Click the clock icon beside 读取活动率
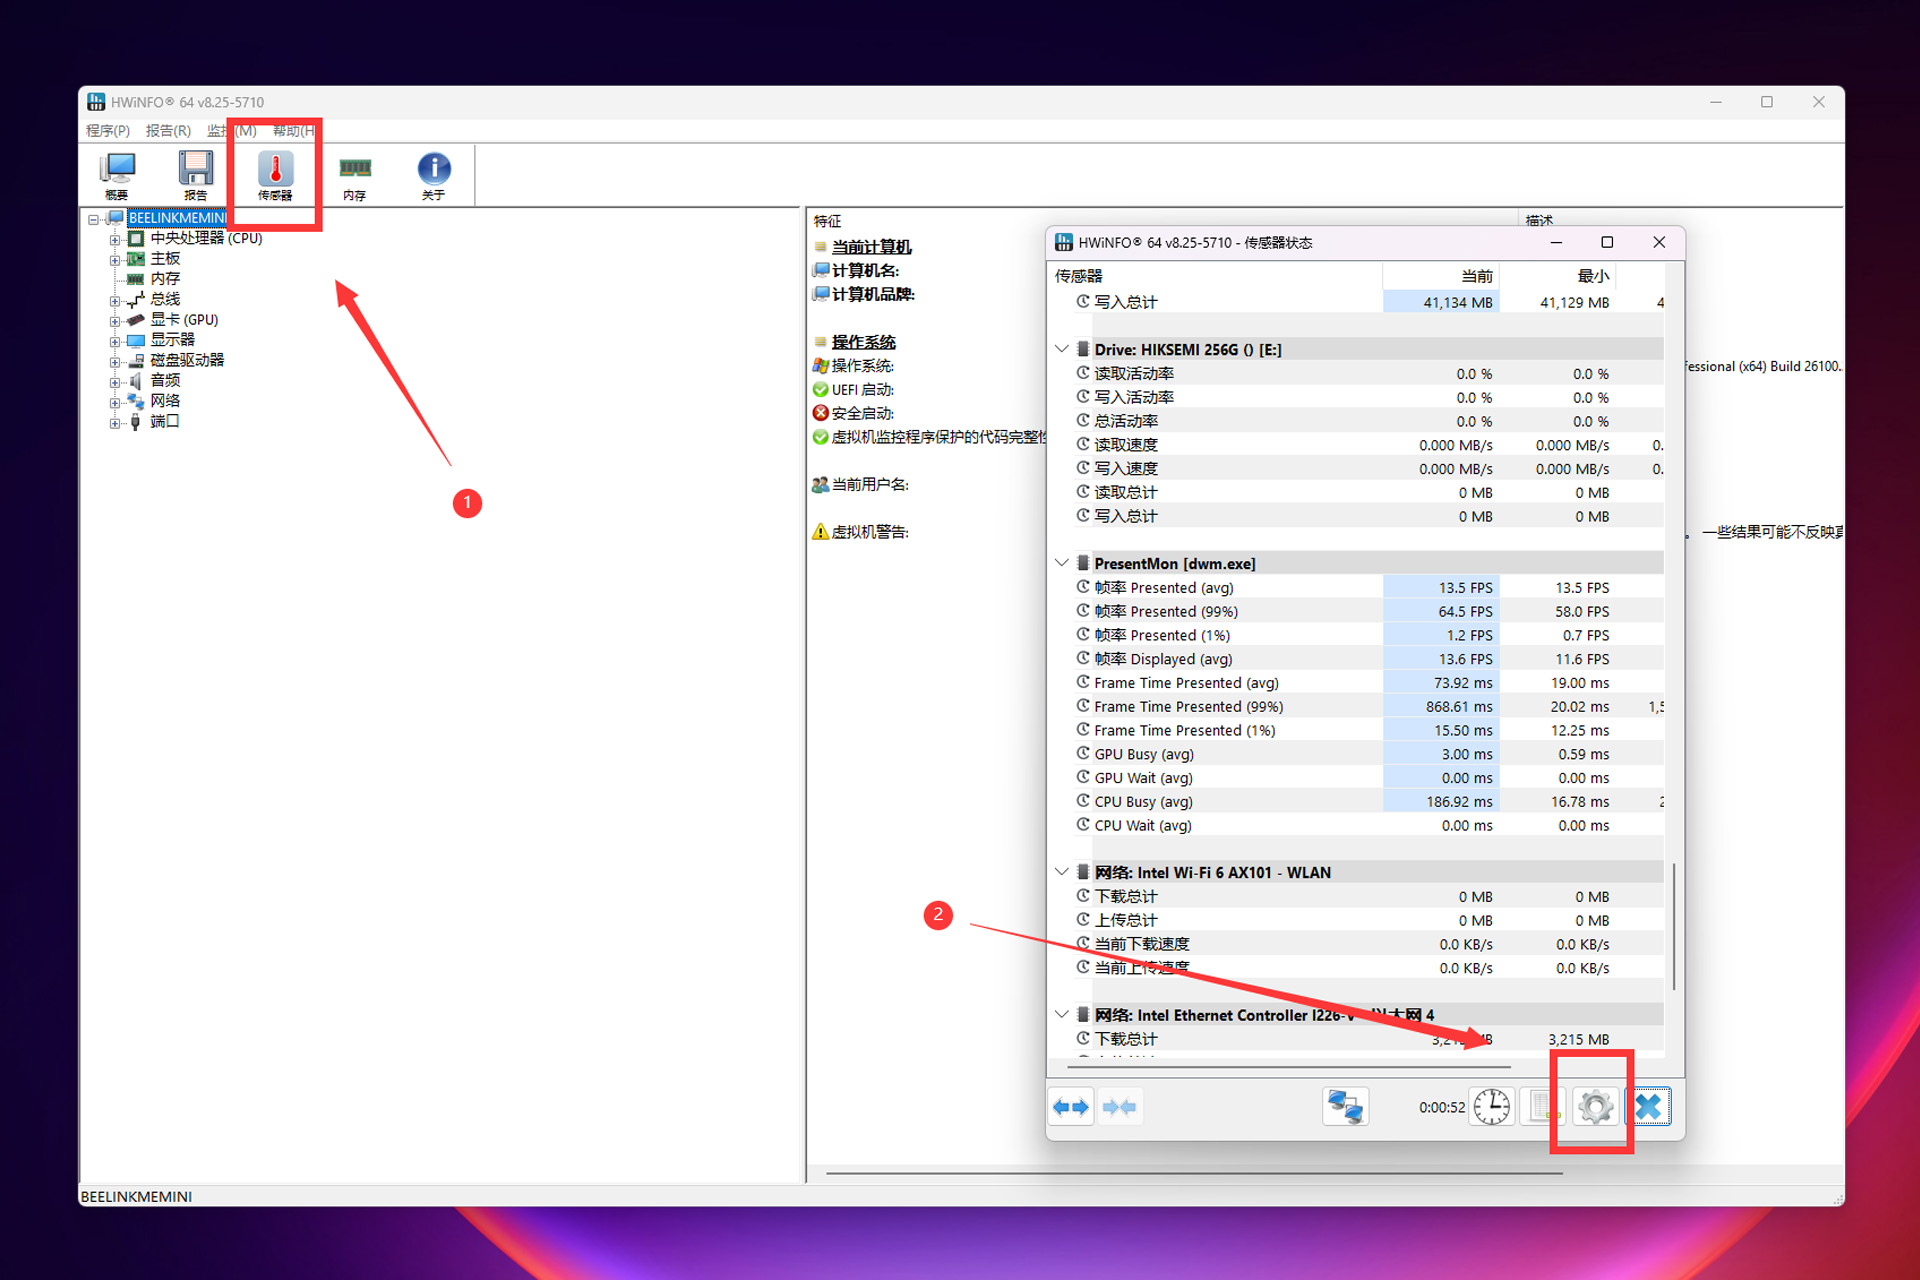Screen dimensions: 1920x1280 pyautogui.click(x=1083, y=373)
